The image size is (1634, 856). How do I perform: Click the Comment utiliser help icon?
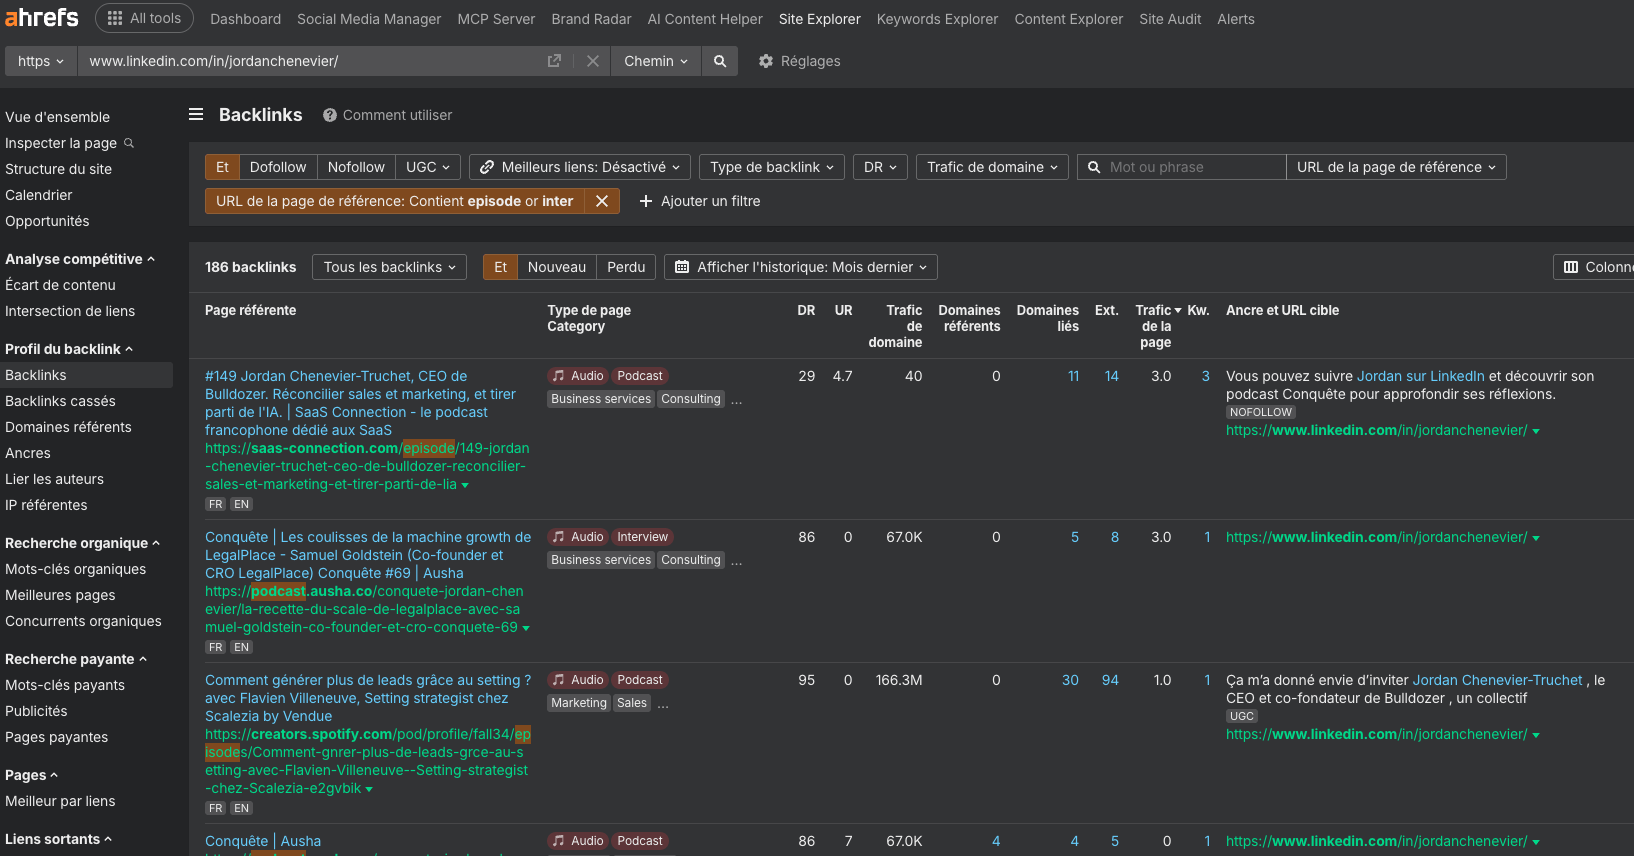[330, 115]
